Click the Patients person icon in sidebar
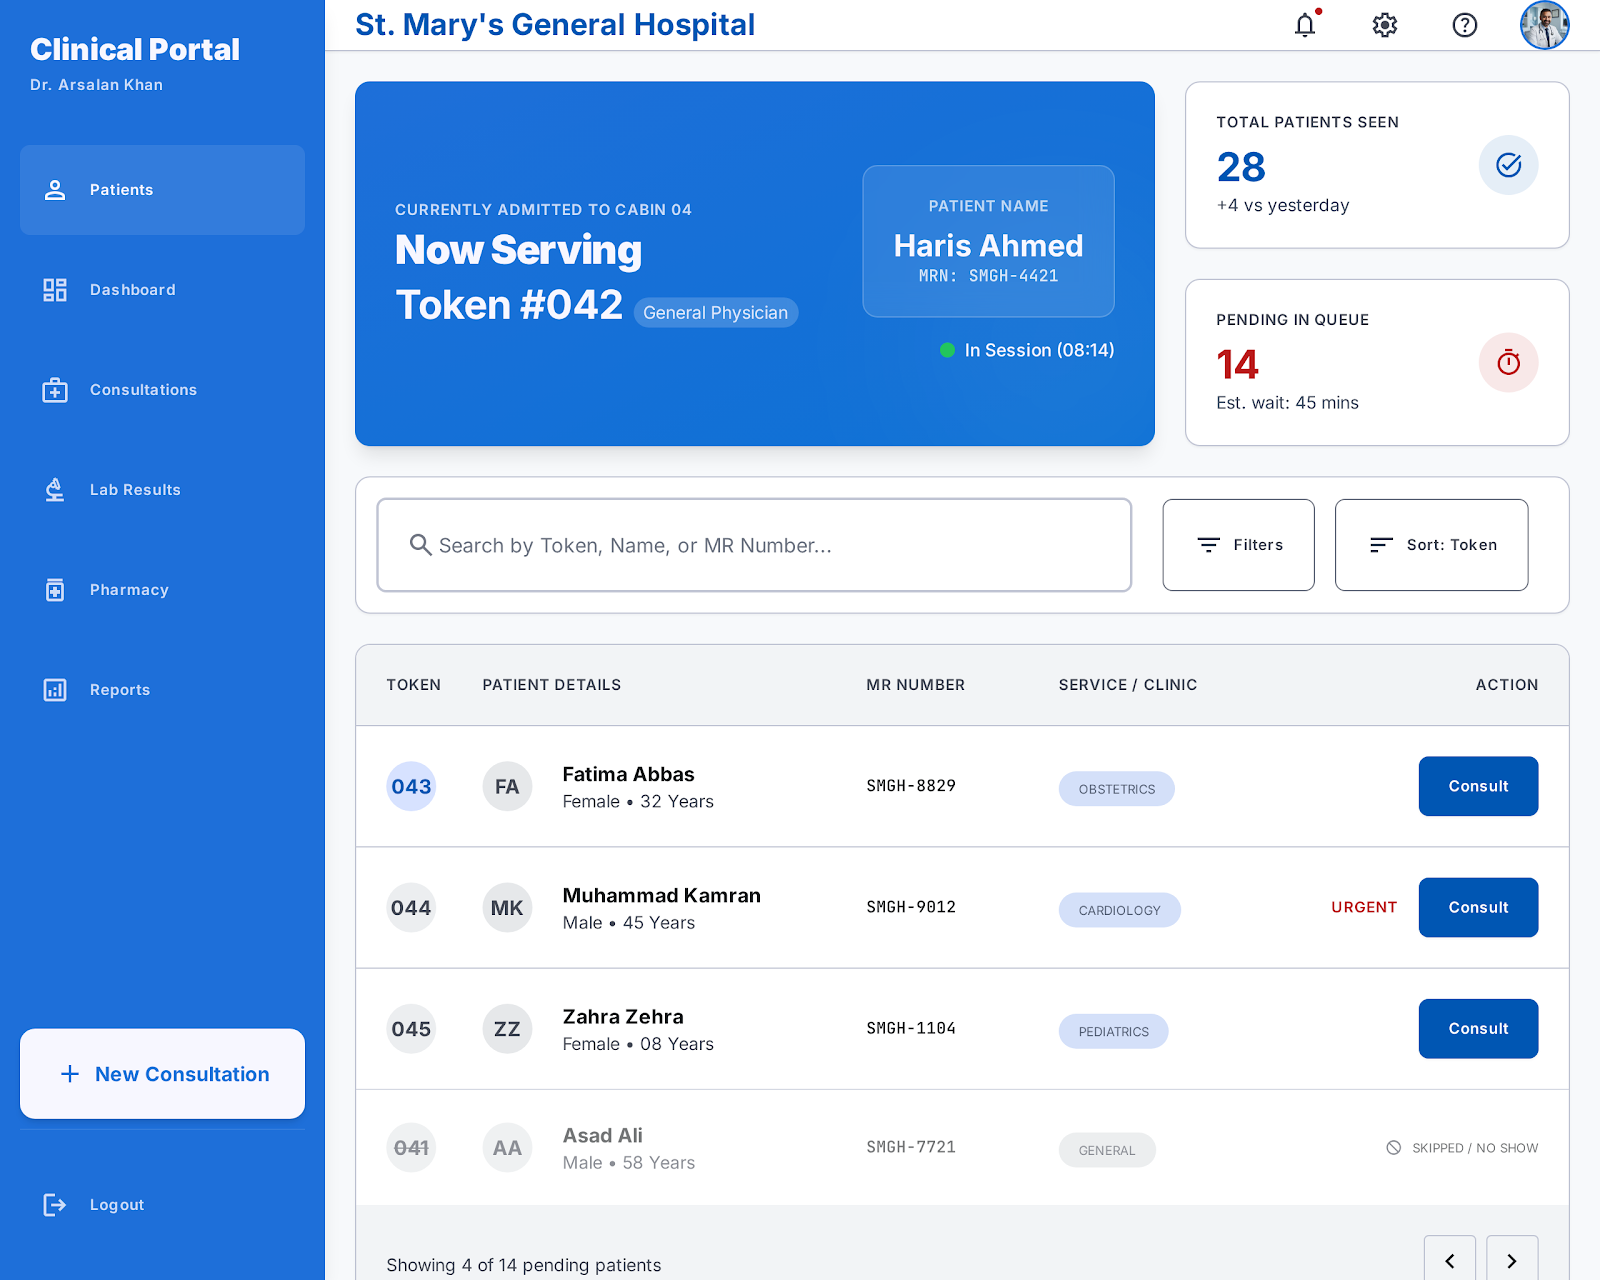Image resolution: width=1600 pixels, height=1280 pixels. coord(55,190)
